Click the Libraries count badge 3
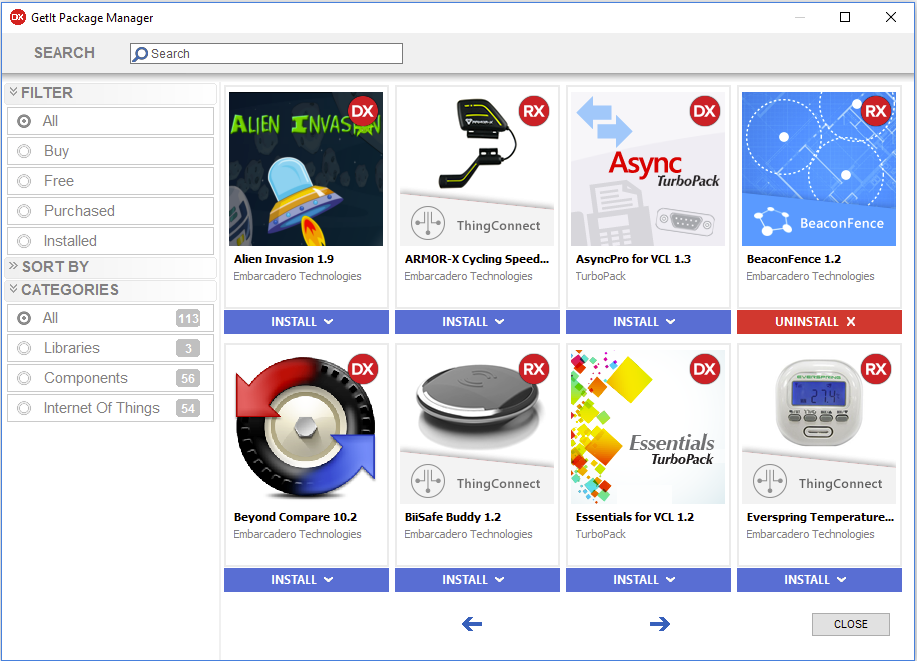 [x=188, y=348]
